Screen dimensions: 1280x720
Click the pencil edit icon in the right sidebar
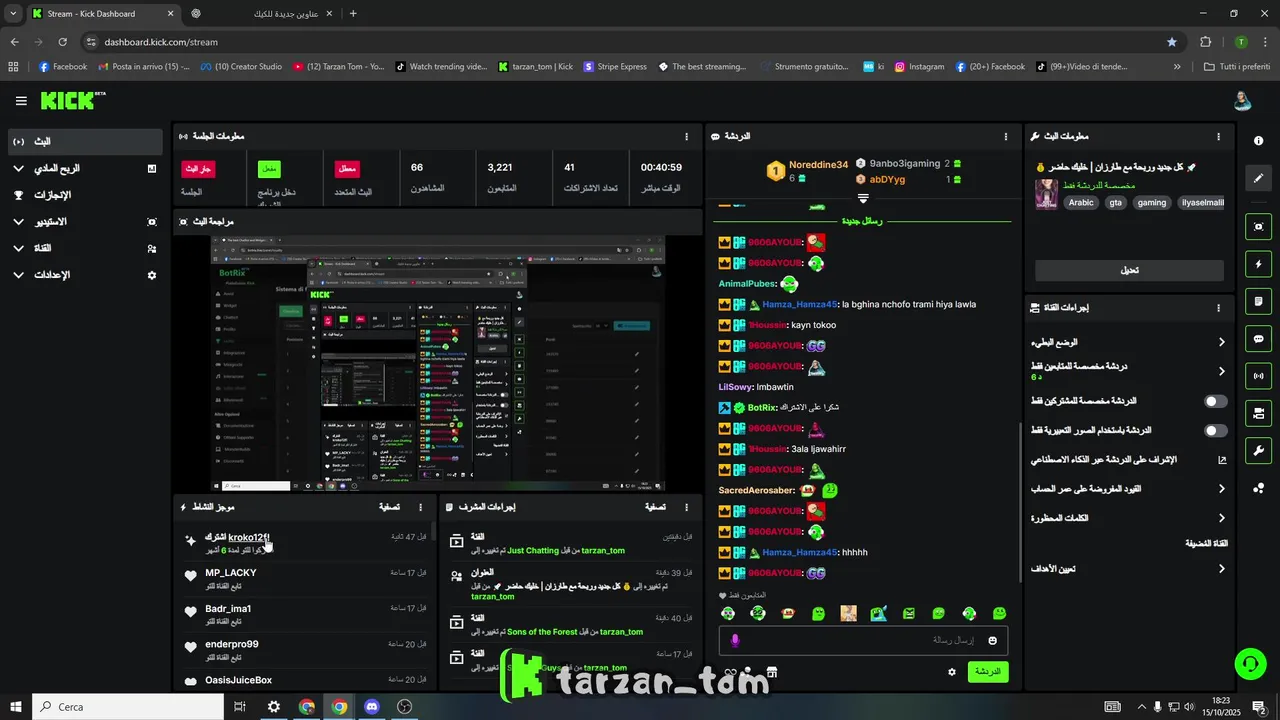coord(1258,178)
